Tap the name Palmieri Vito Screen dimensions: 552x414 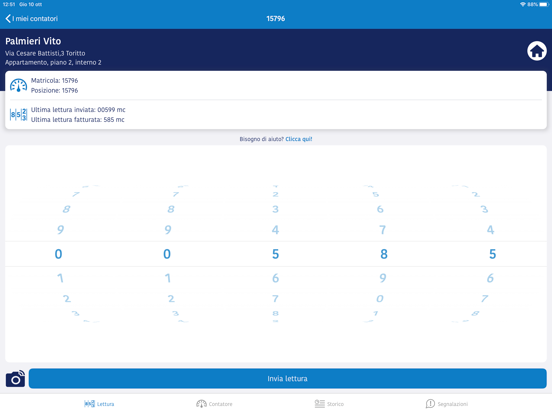(33, 41)
